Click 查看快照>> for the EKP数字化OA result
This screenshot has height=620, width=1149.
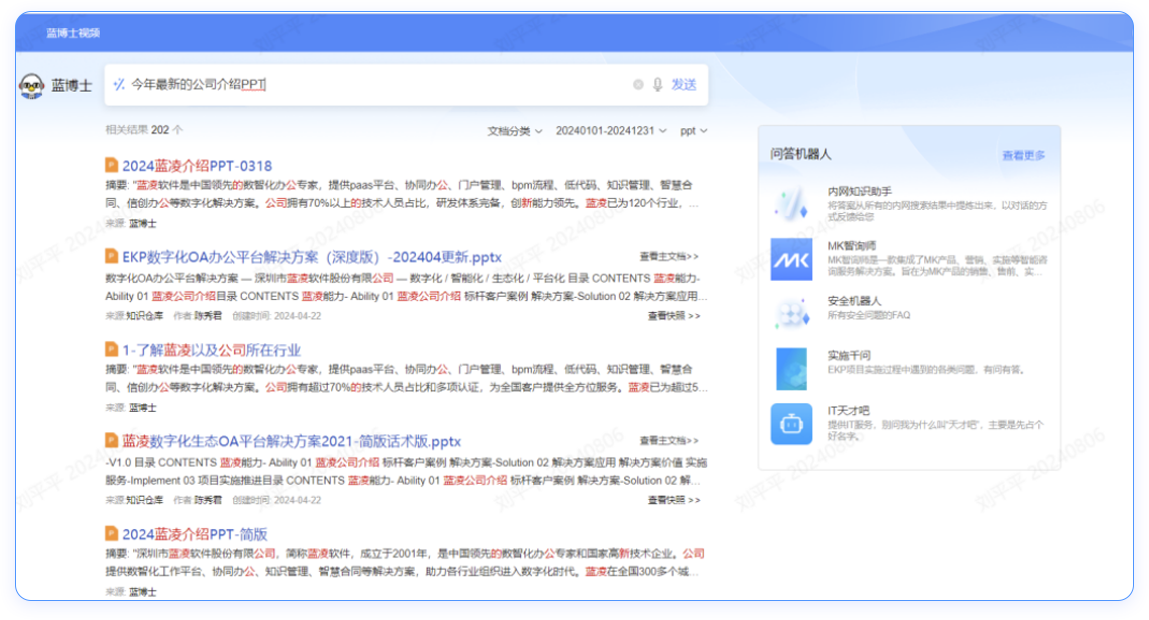pos(674,316)
